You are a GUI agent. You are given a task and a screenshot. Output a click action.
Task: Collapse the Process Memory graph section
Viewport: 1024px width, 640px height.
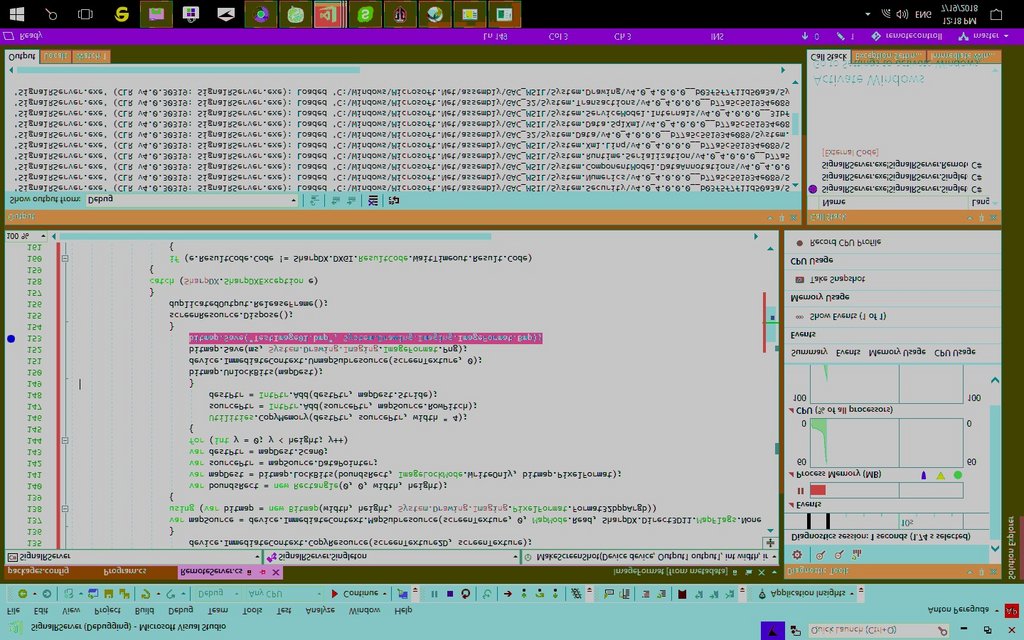pyautogui.click(x=791, y=474)
